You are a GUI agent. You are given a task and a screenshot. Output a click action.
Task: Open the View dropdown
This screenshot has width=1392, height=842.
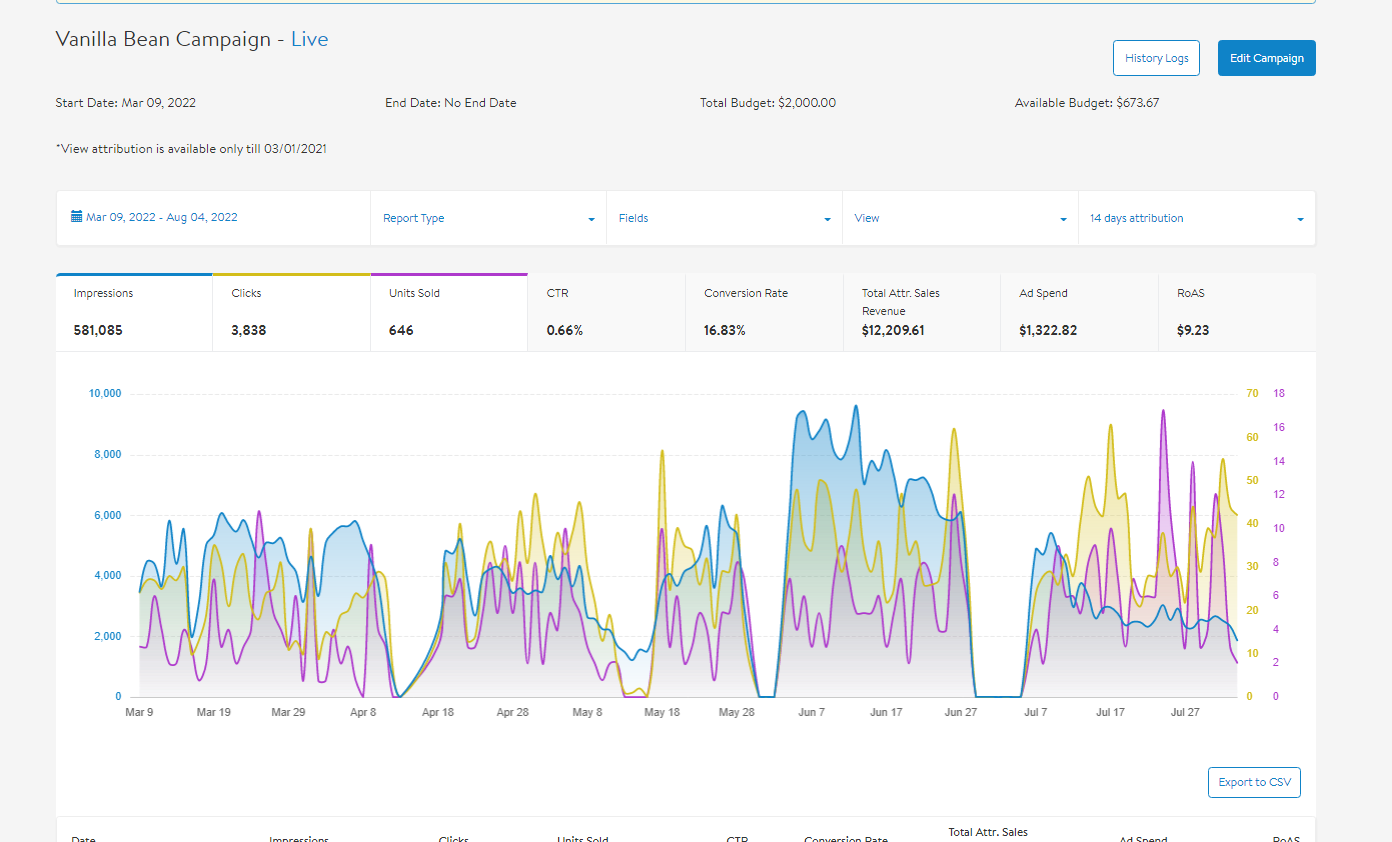click(960, 218)
